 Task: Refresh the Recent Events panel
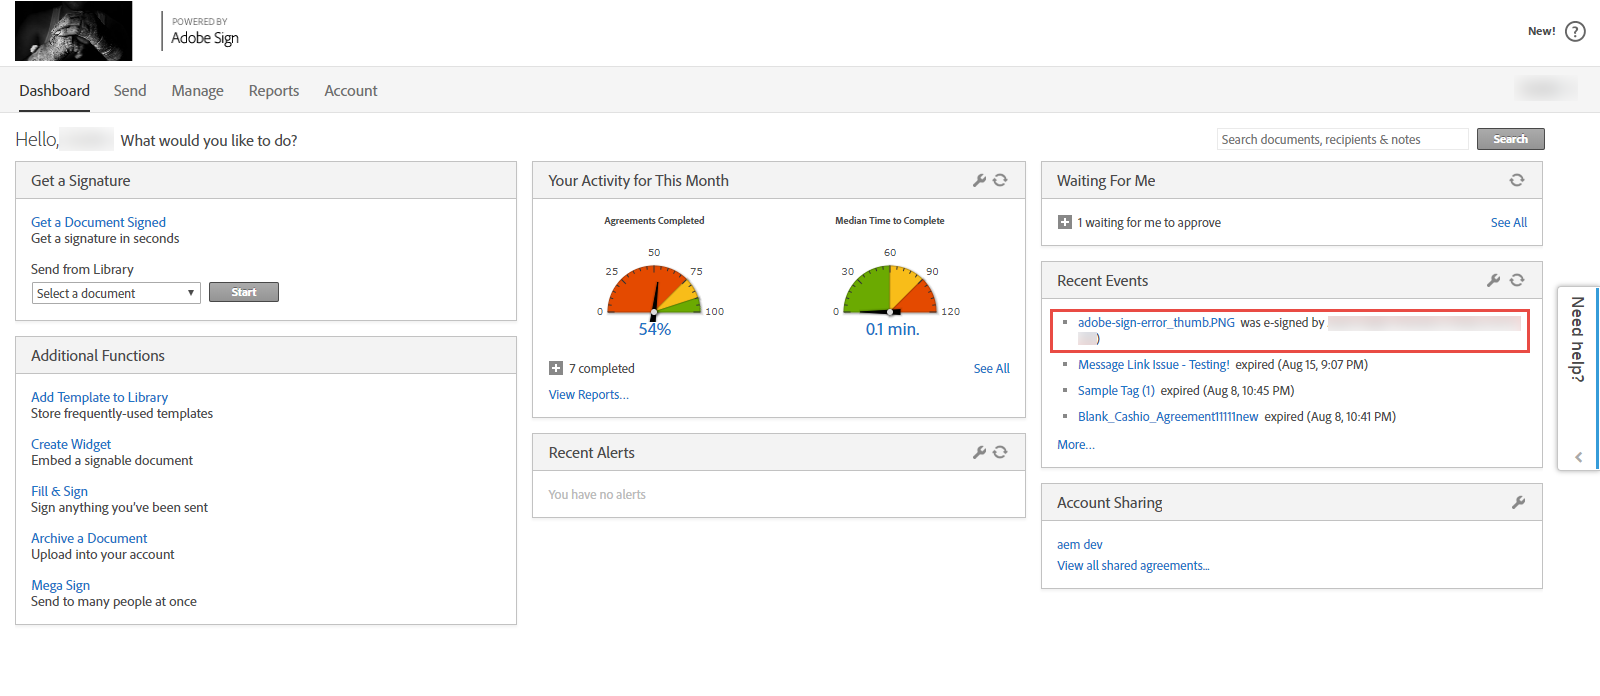click(x=1517, y=280)
